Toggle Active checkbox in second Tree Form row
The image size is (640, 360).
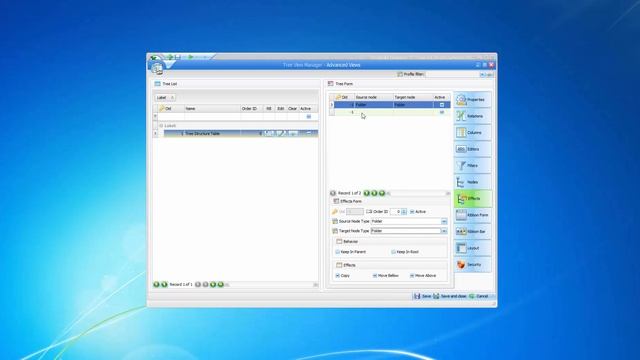click(x=442, y=112)
